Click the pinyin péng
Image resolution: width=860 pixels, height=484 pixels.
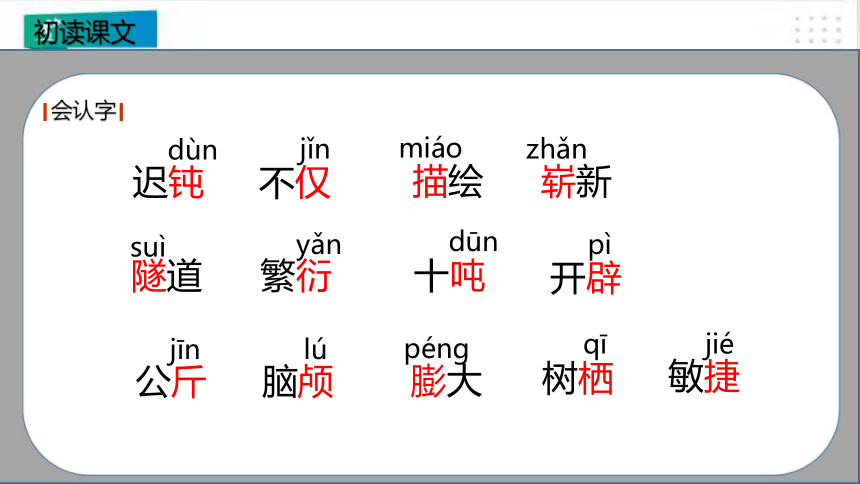tap(437, 350)
